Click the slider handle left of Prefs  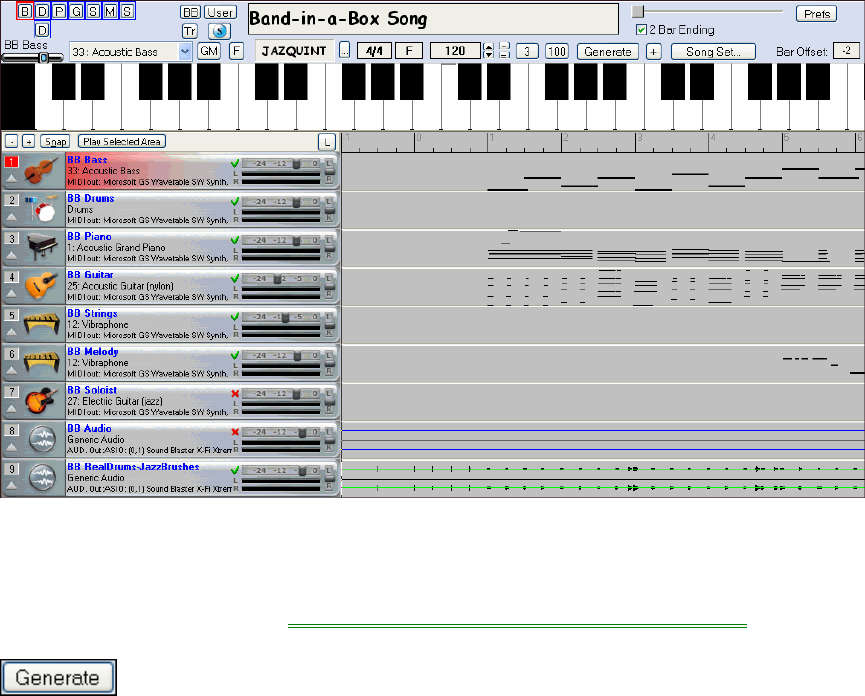coord(638,12)
